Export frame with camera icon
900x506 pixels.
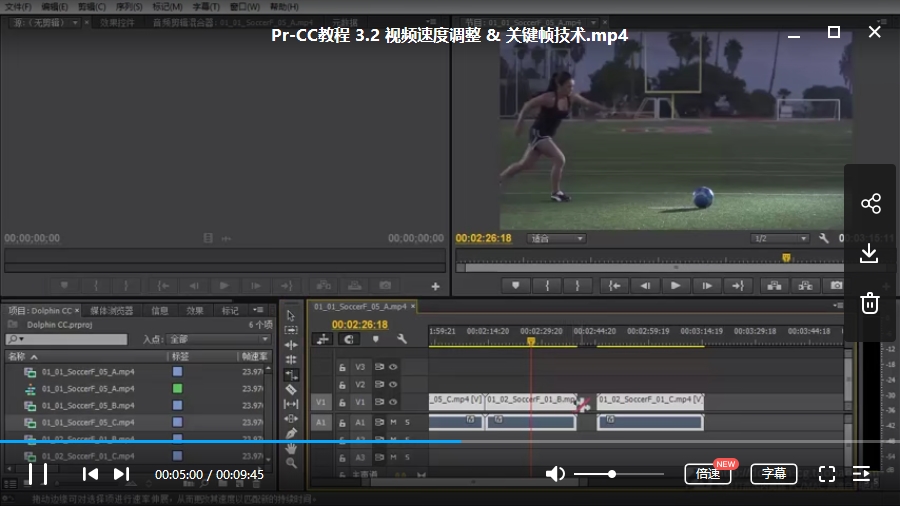(836, 285)
